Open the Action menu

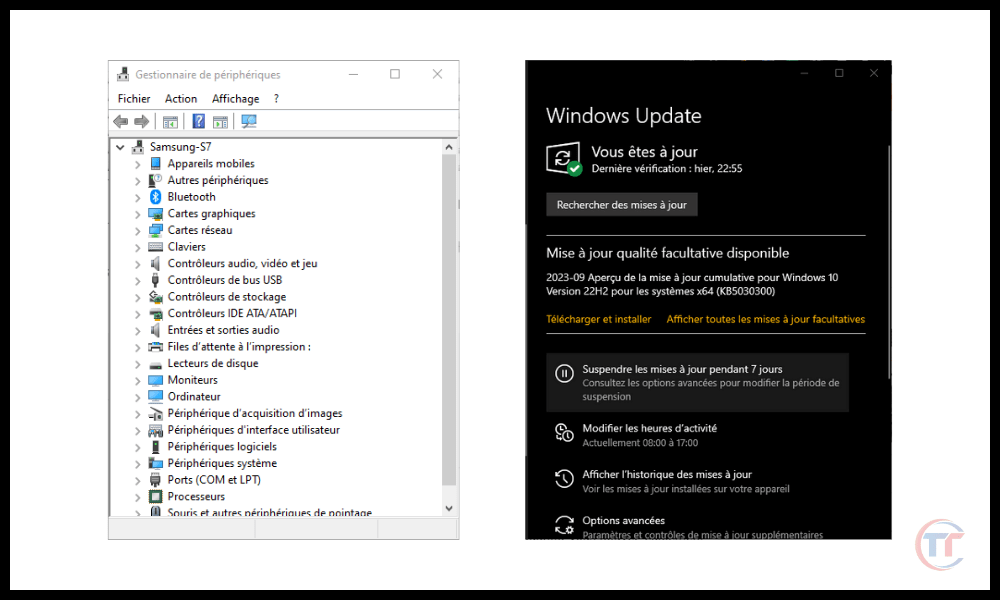click(x=181, y=99)
